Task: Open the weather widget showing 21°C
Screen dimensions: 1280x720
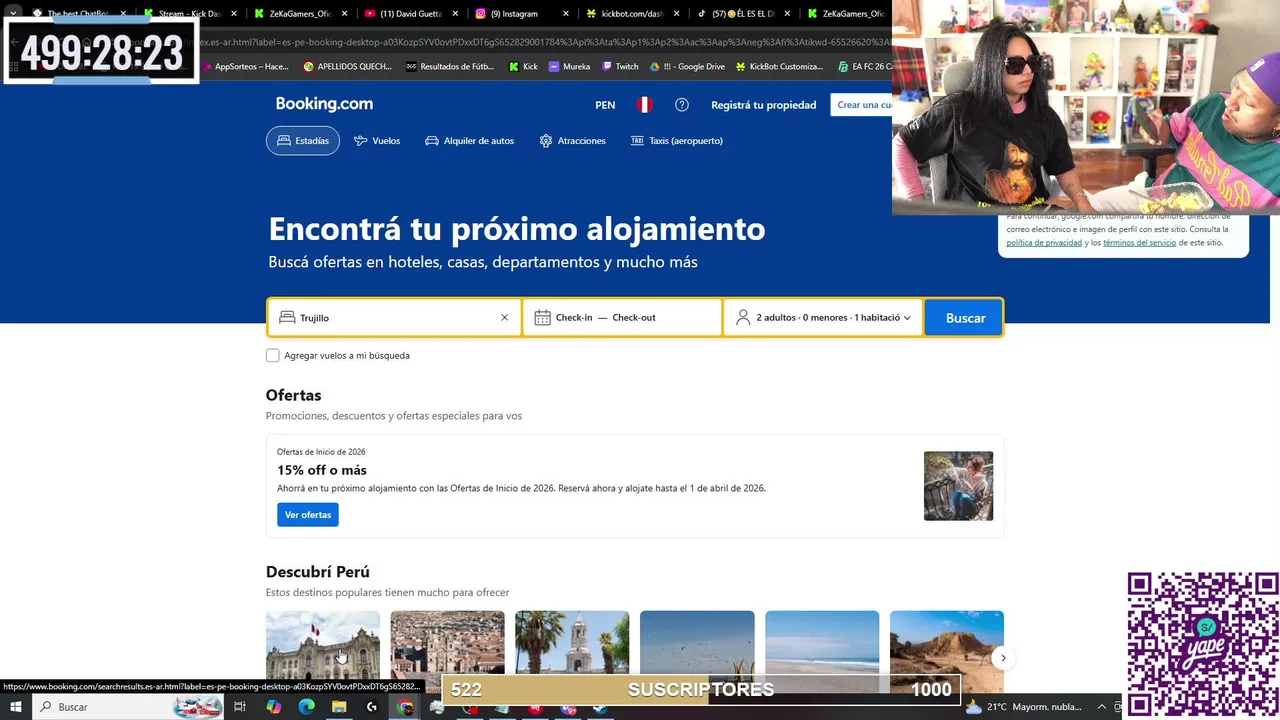Action: click(1025, 707)
